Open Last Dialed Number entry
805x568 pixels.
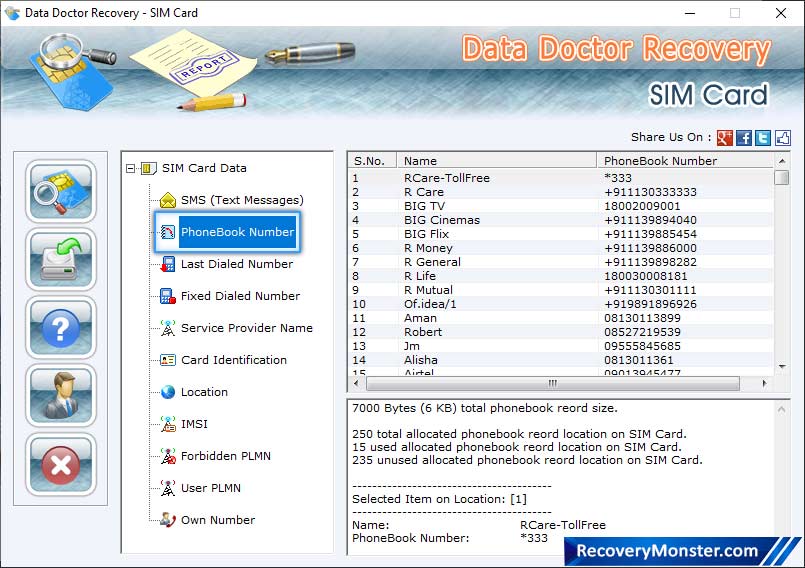click(x=237, y=264)
